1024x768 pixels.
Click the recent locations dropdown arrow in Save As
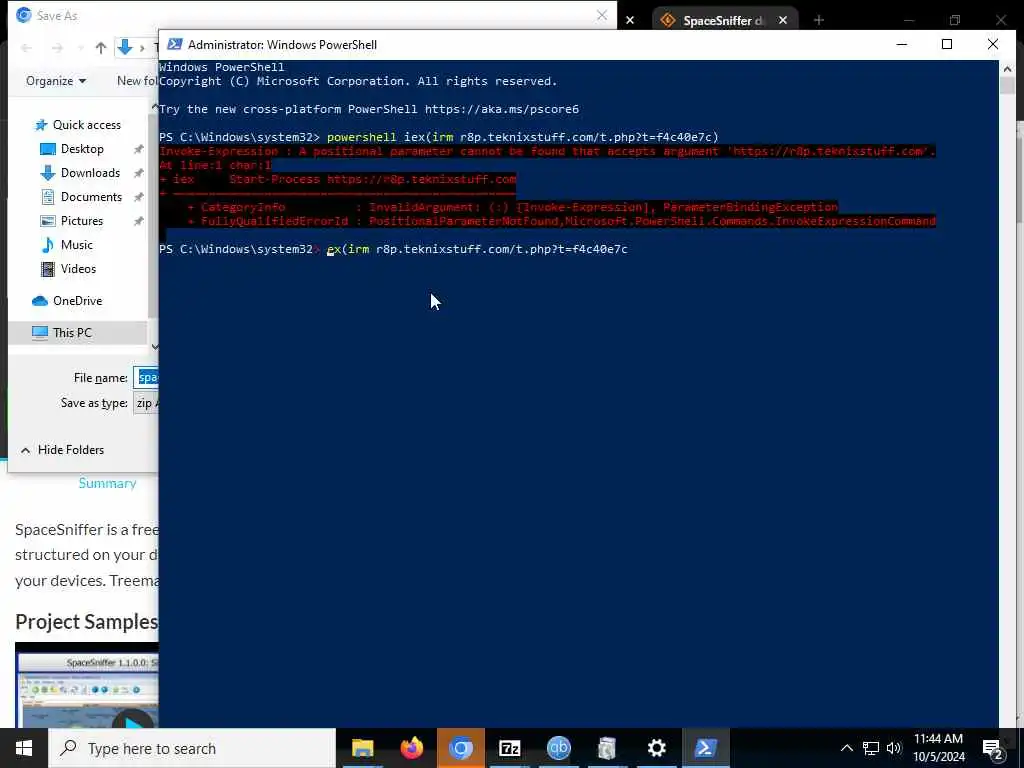pos(80,48)
